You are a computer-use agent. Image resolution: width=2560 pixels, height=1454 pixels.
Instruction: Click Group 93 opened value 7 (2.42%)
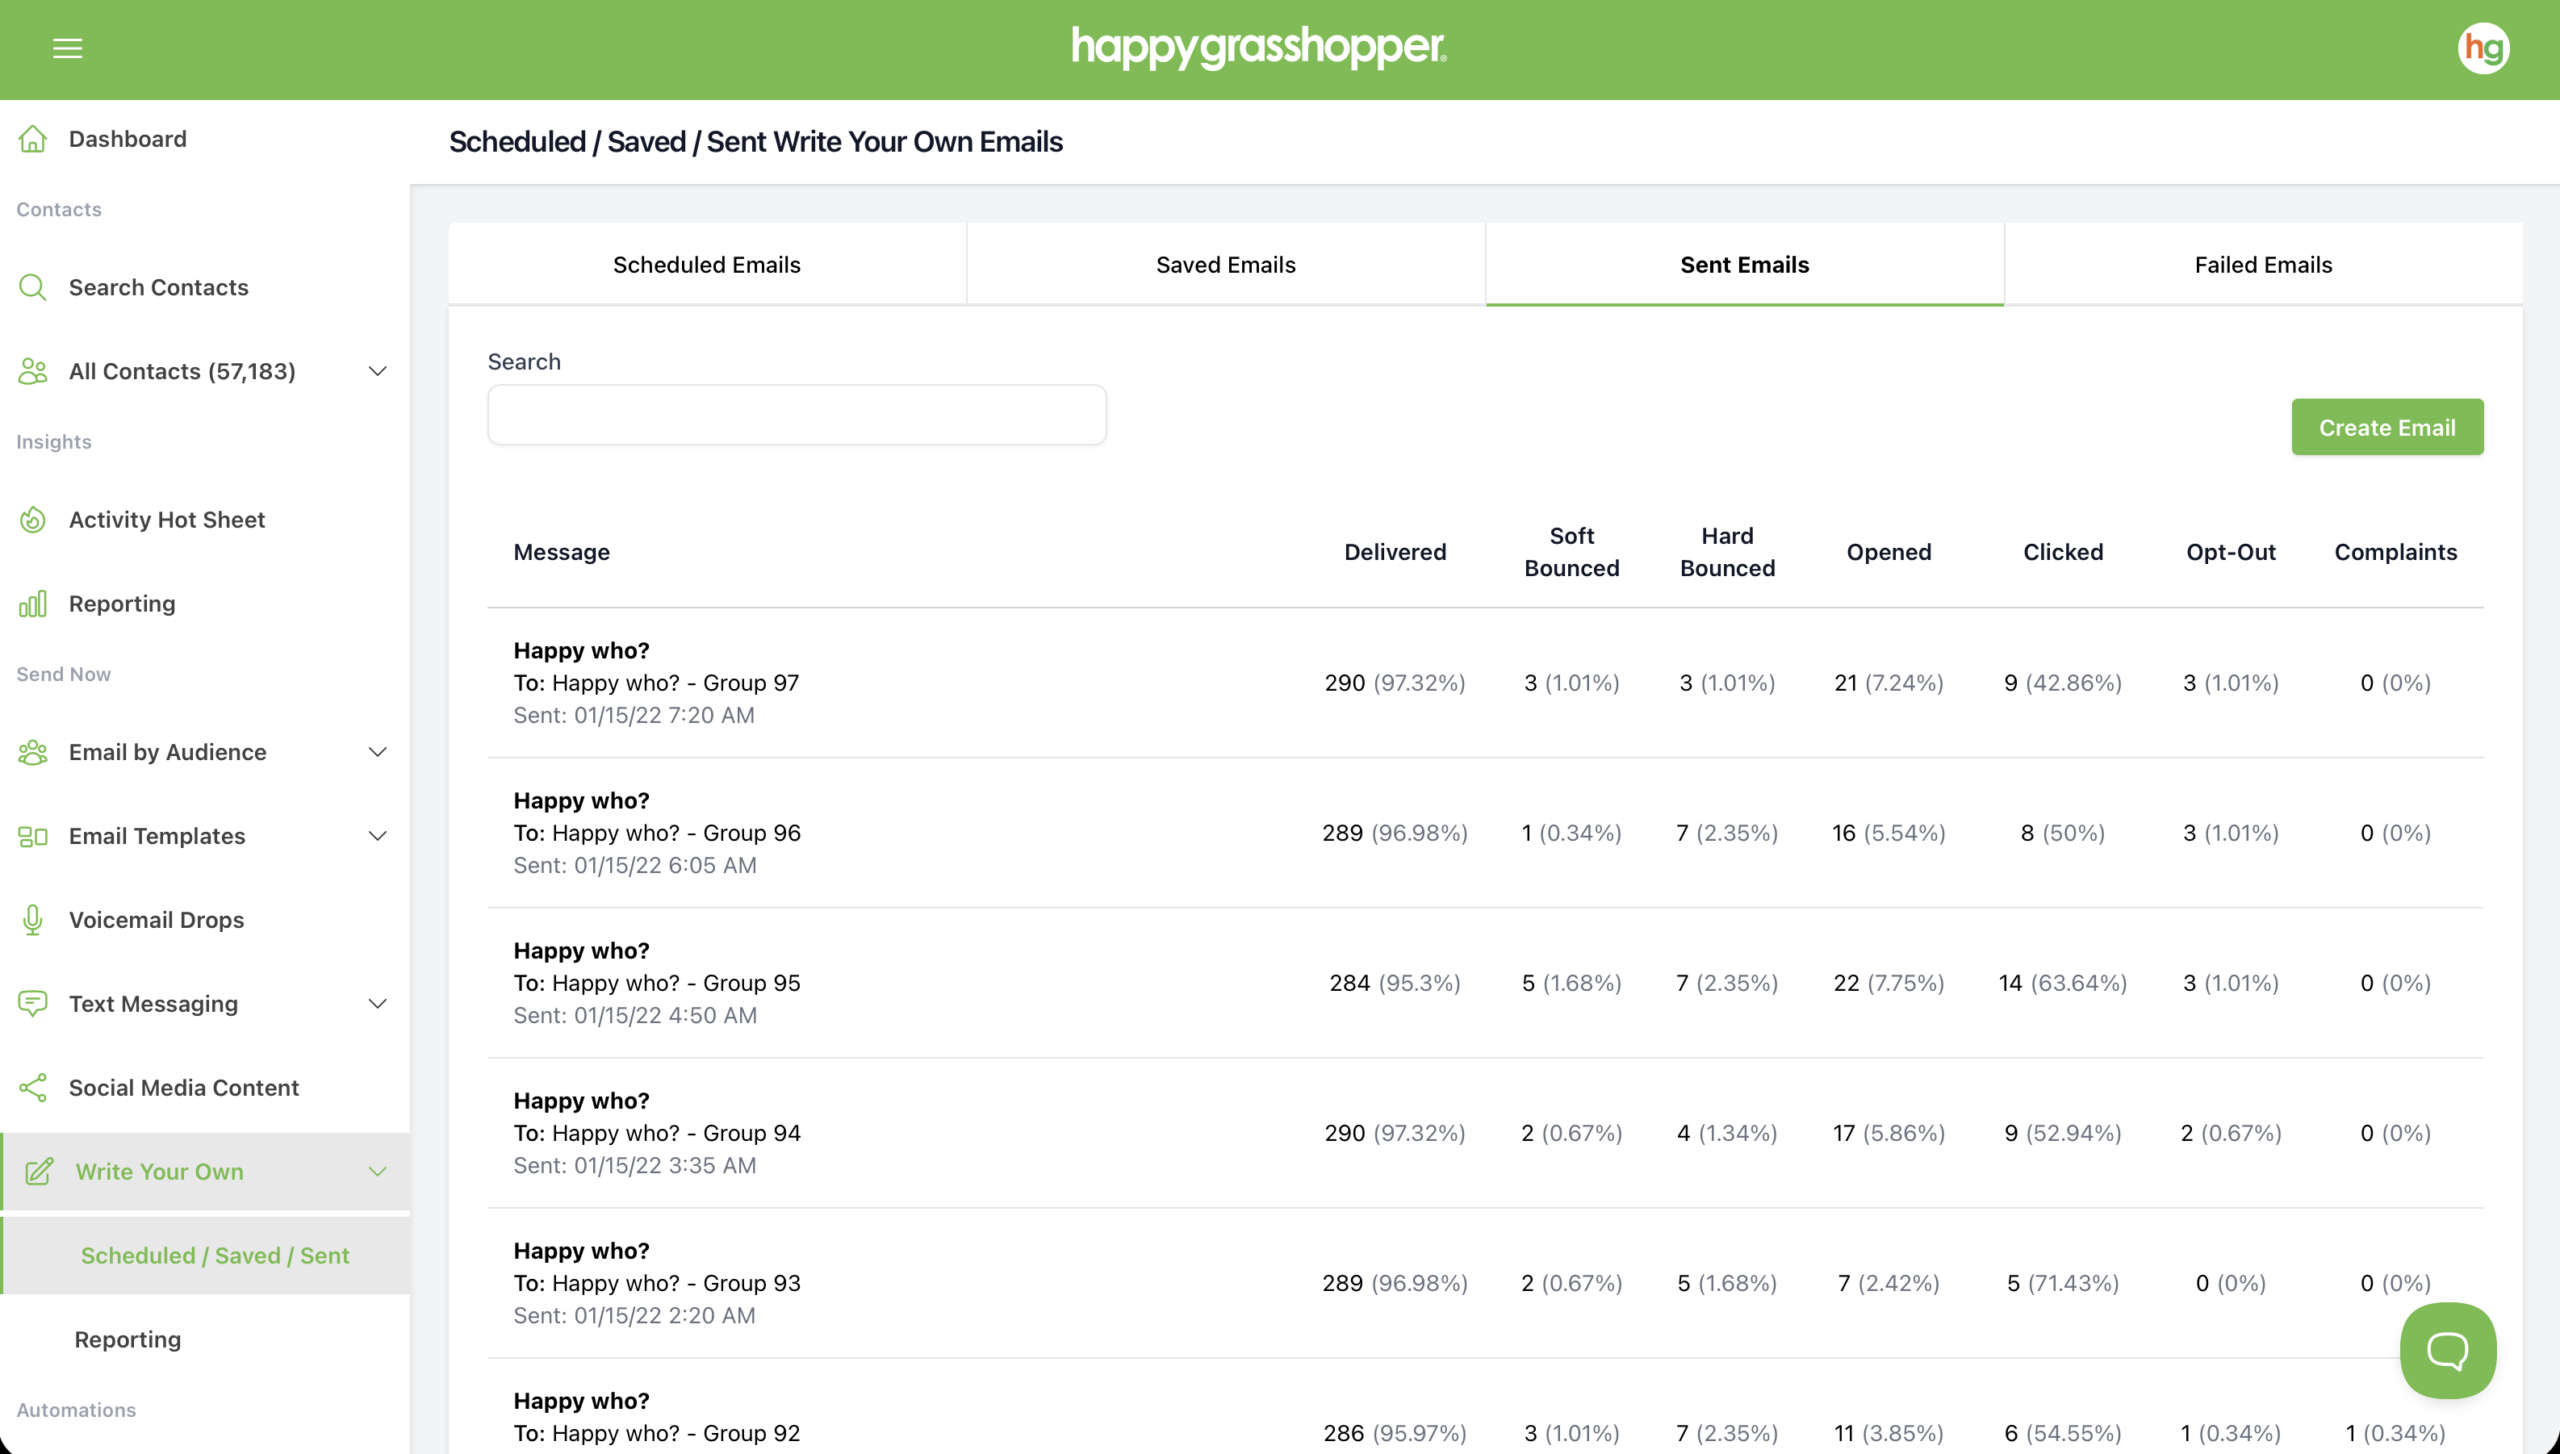(x=1889, y=1283)
